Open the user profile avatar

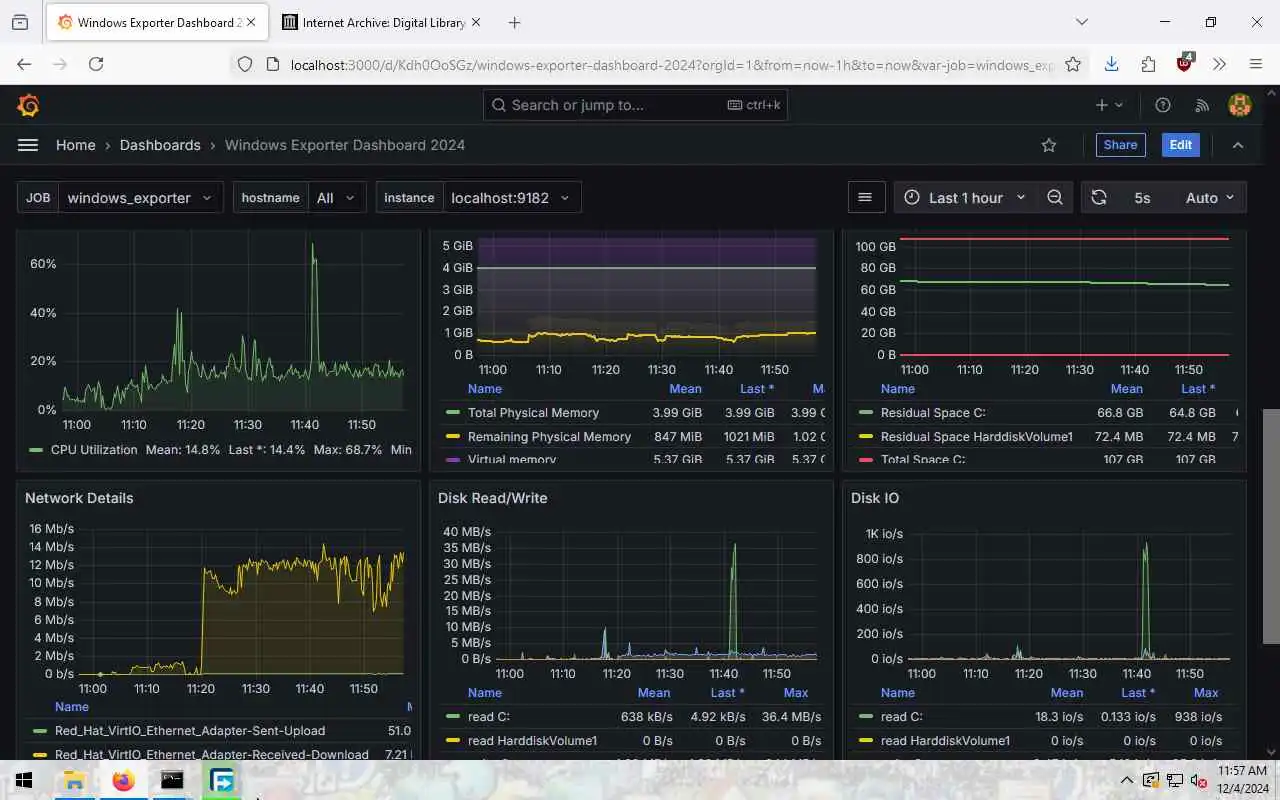[1240, 105]
